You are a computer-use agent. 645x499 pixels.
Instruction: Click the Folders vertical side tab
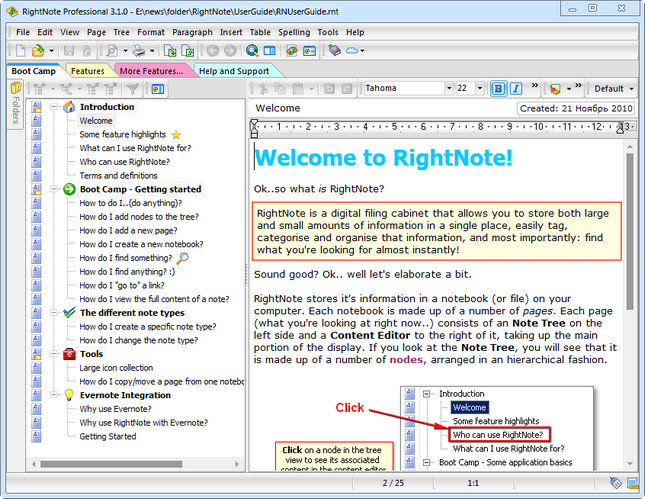coord(15,110)
